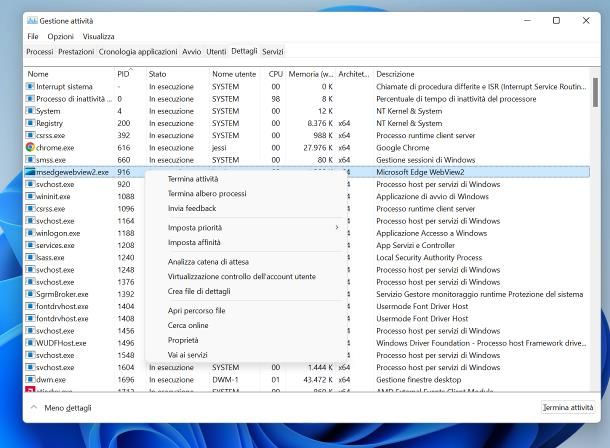The image size is (610, 448).
Task: Sort by the Nome utente column header
Action: tap(234, 74)
